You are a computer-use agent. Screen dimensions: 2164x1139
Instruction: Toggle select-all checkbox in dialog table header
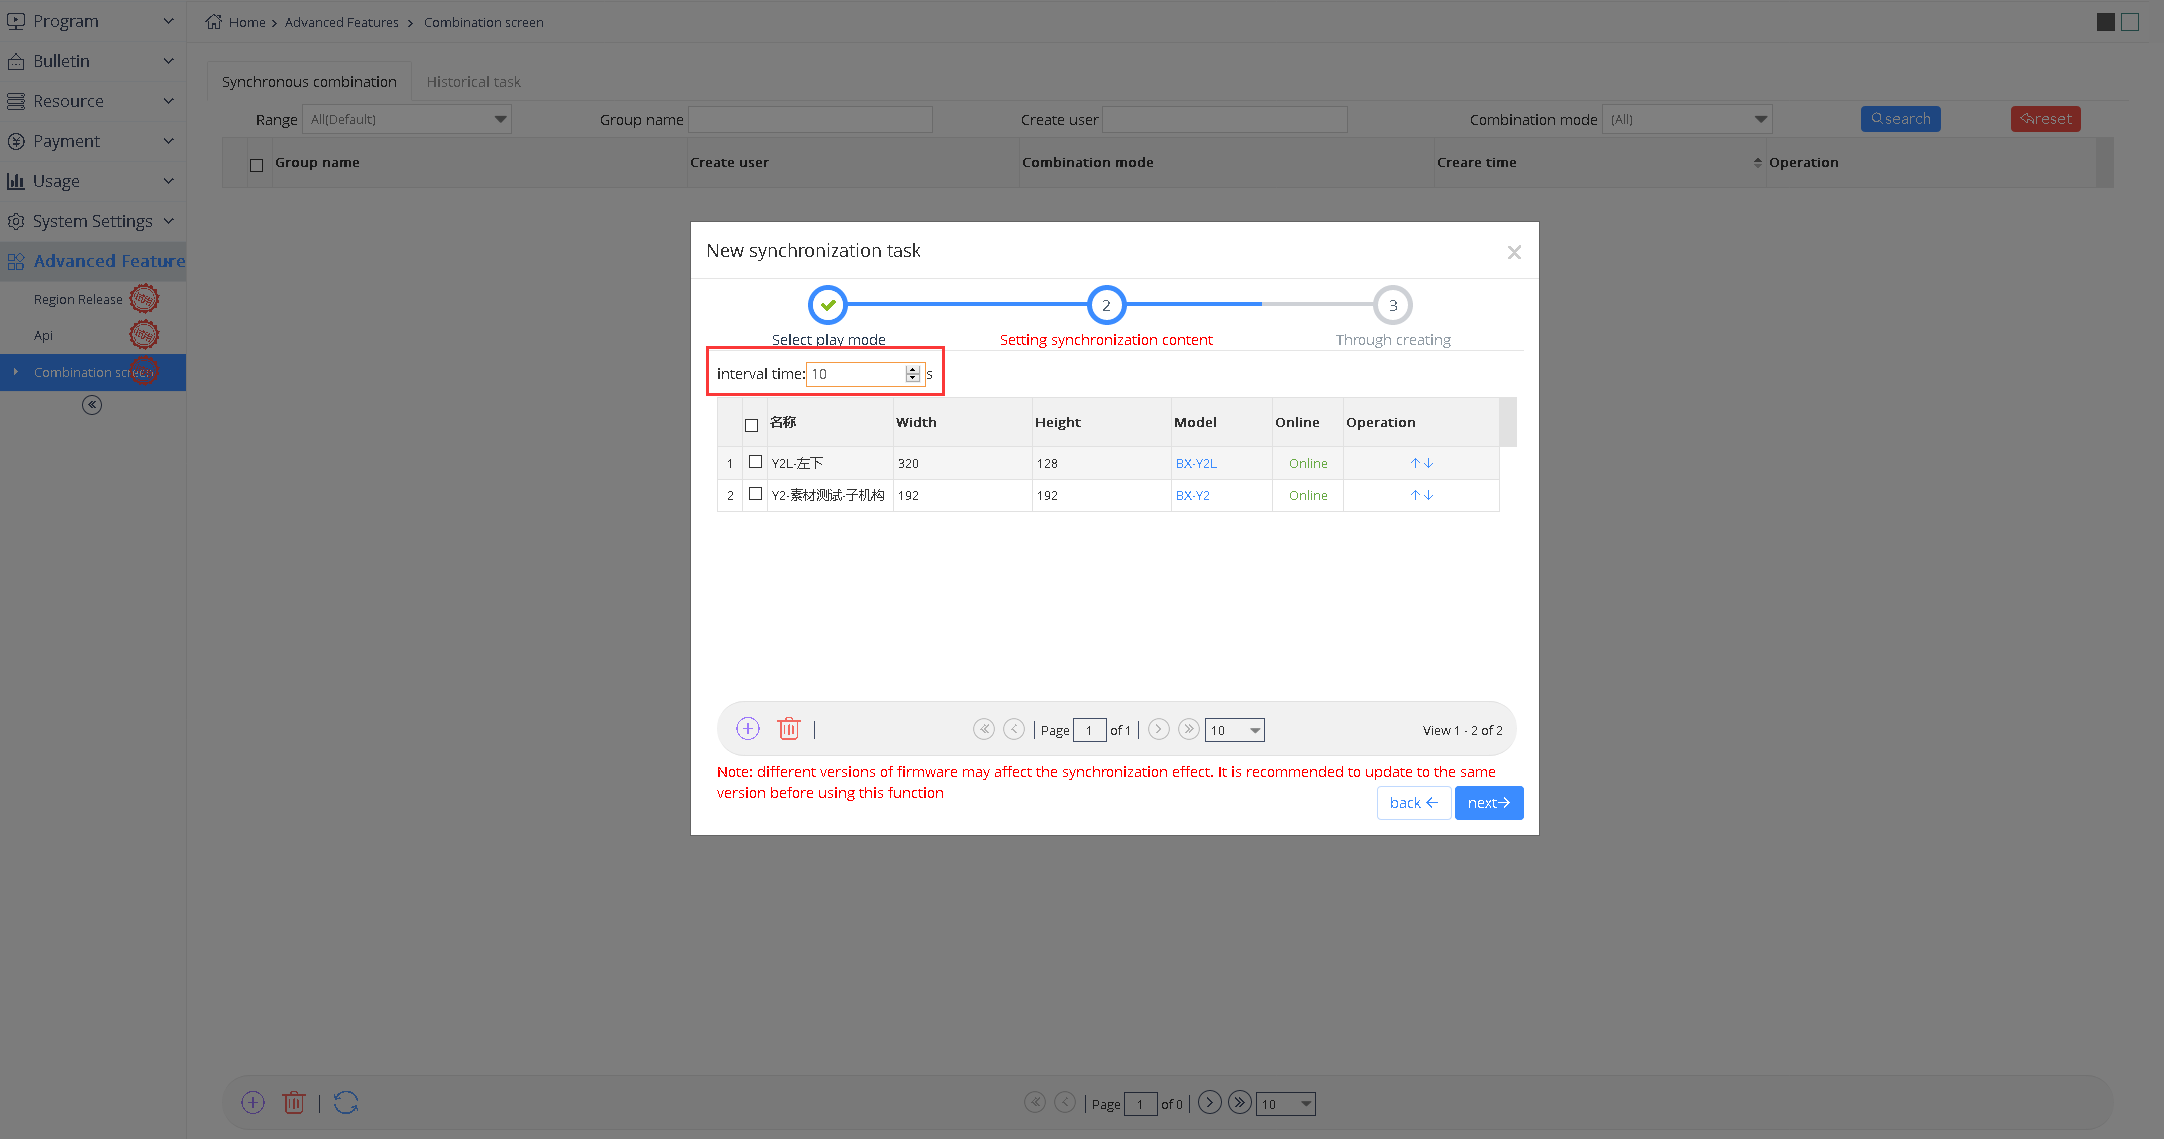pos(752,425)
